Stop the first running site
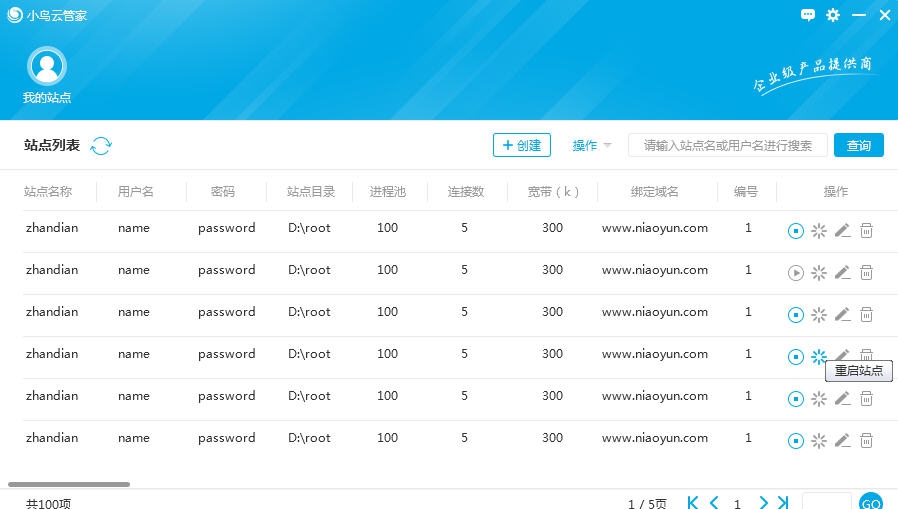898x509 pixels. [796, 231]
